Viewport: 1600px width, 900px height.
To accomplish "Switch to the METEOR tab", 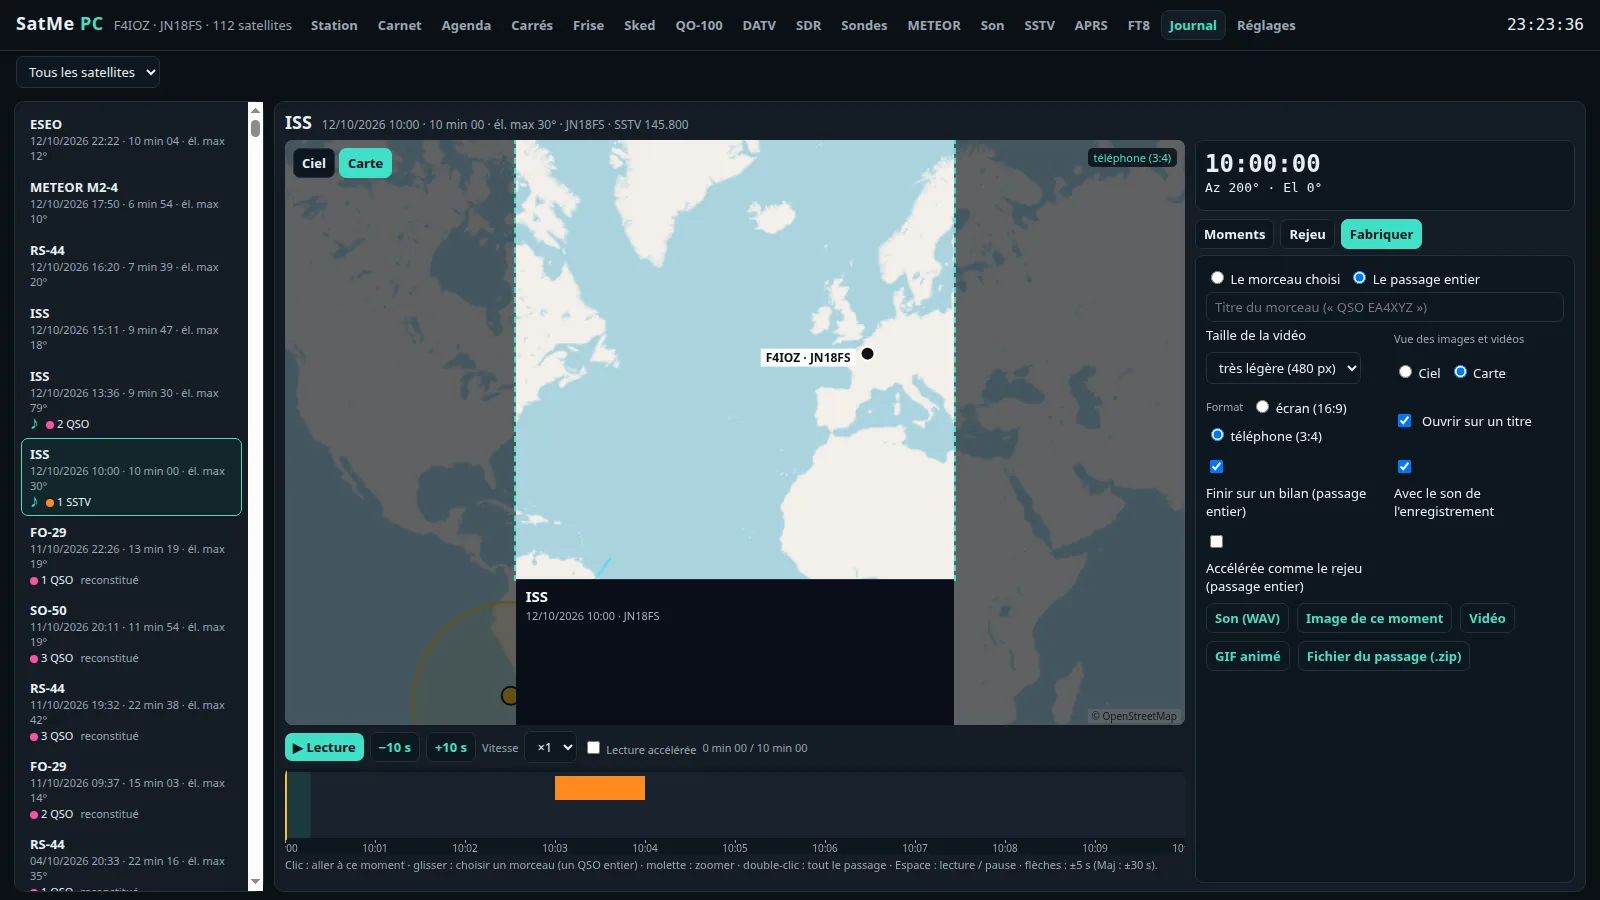I will tap(934, 25).
